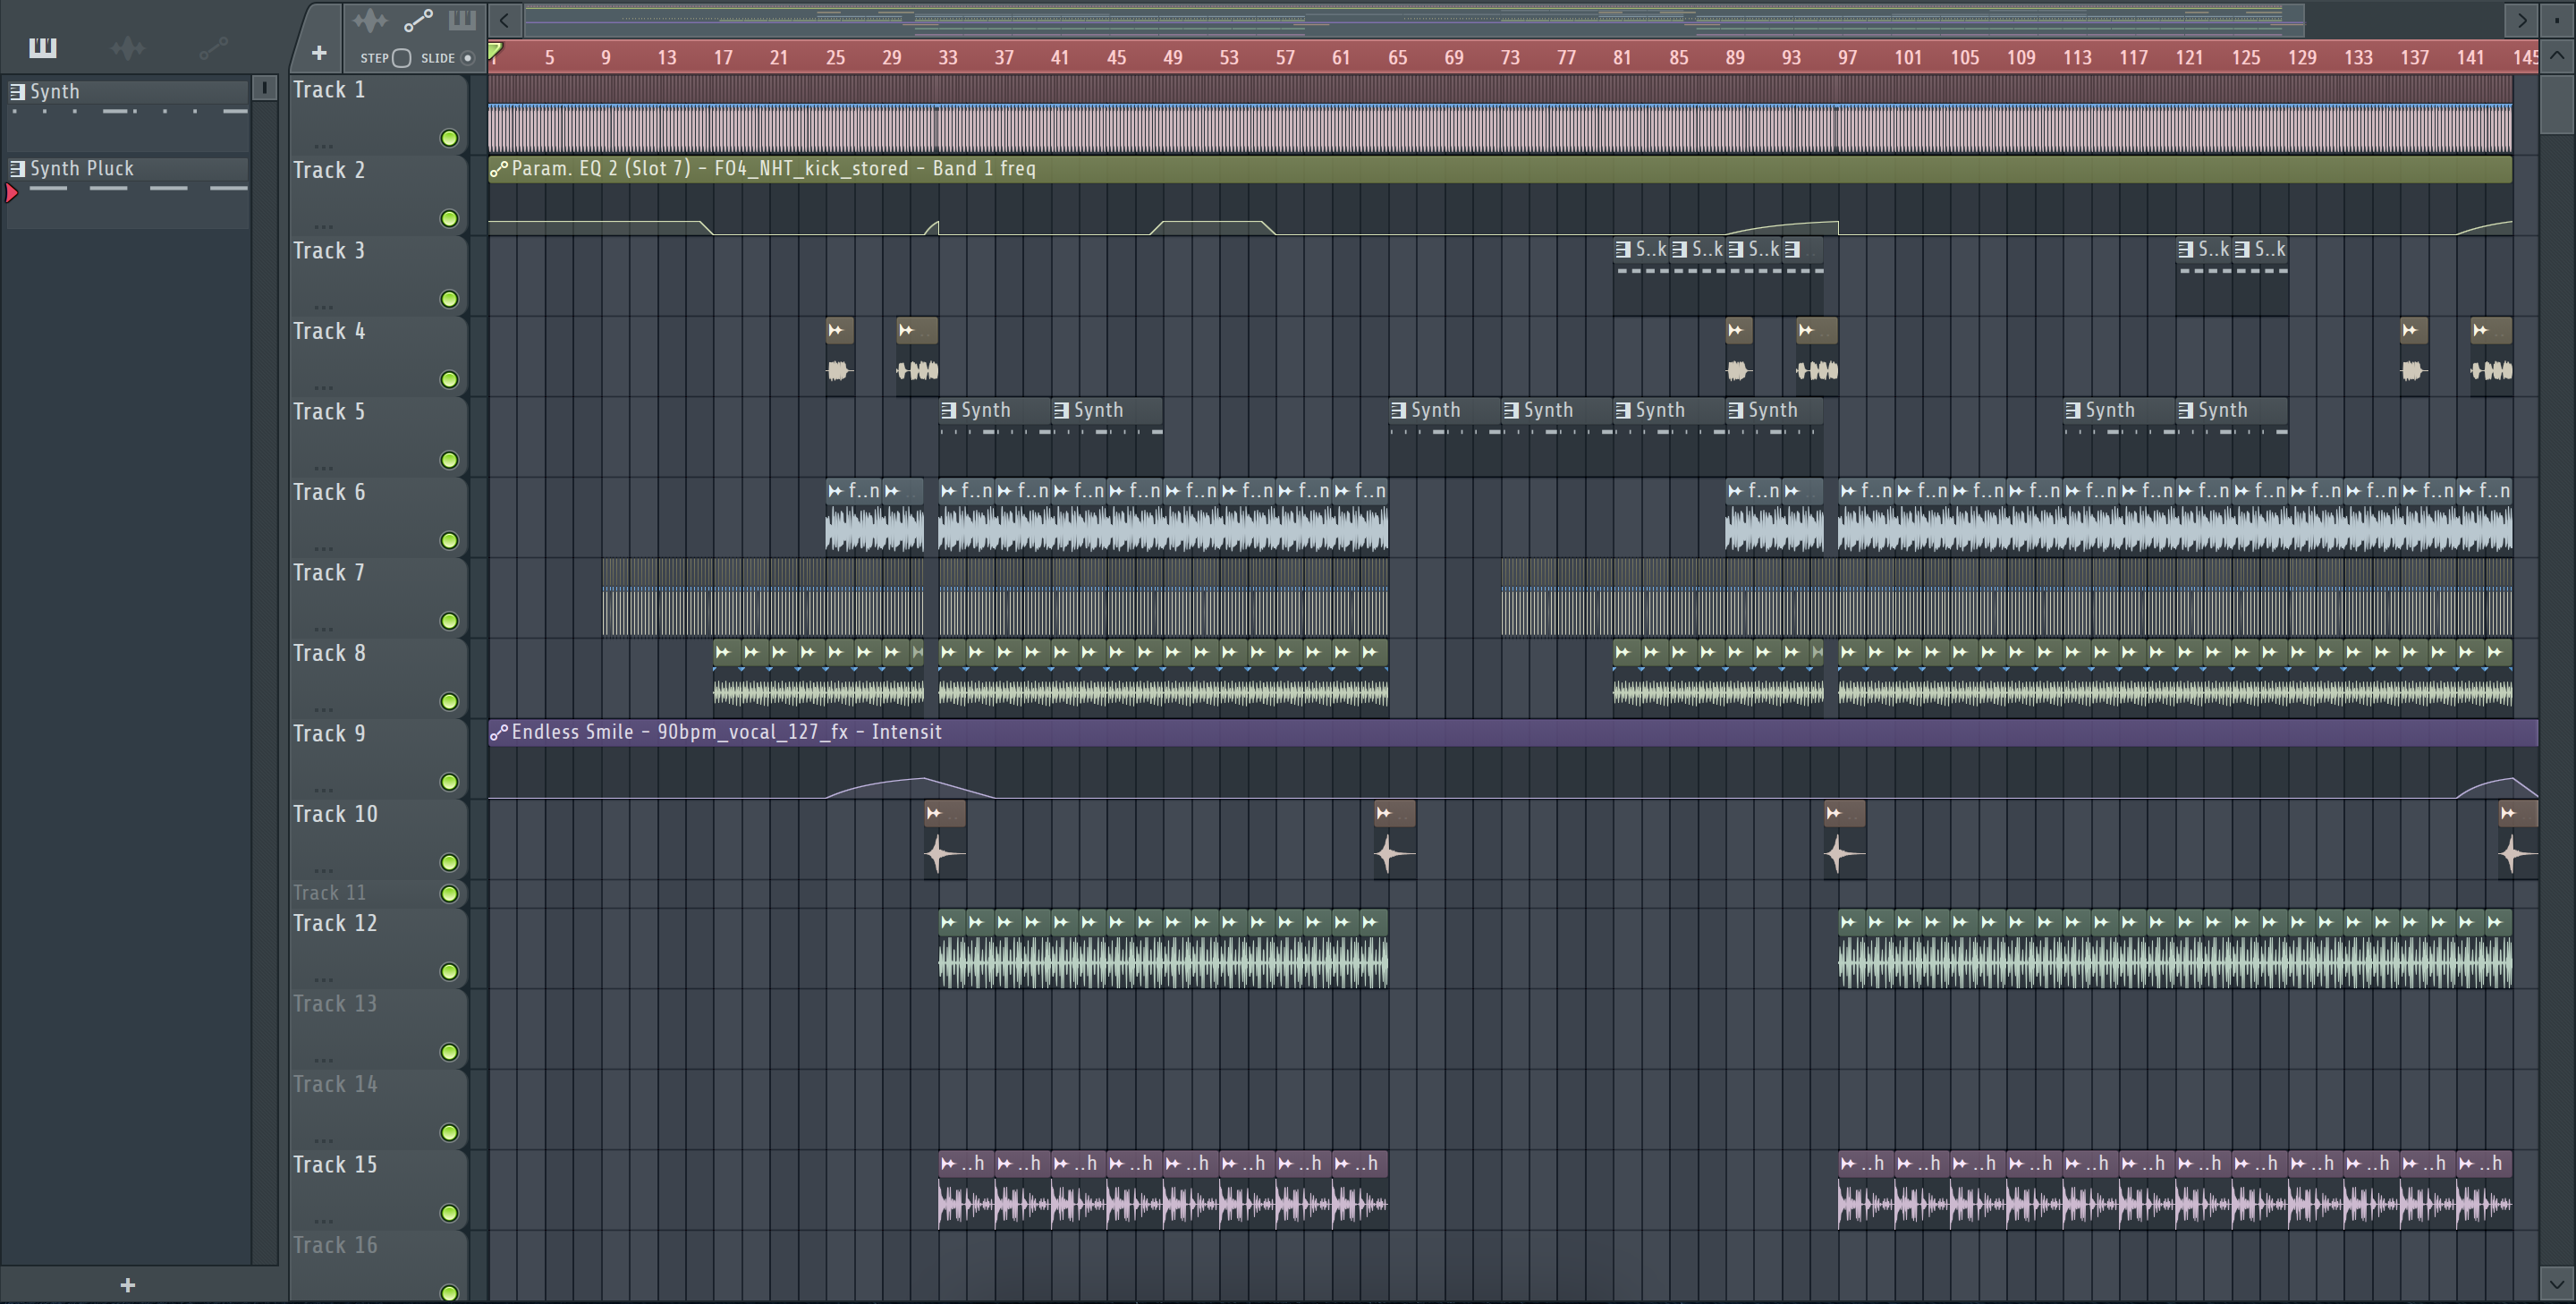The image size is (2576, 1304).
Task: Jump to bar 33 on the timeline ruler
Action: (x=947, y=58)
